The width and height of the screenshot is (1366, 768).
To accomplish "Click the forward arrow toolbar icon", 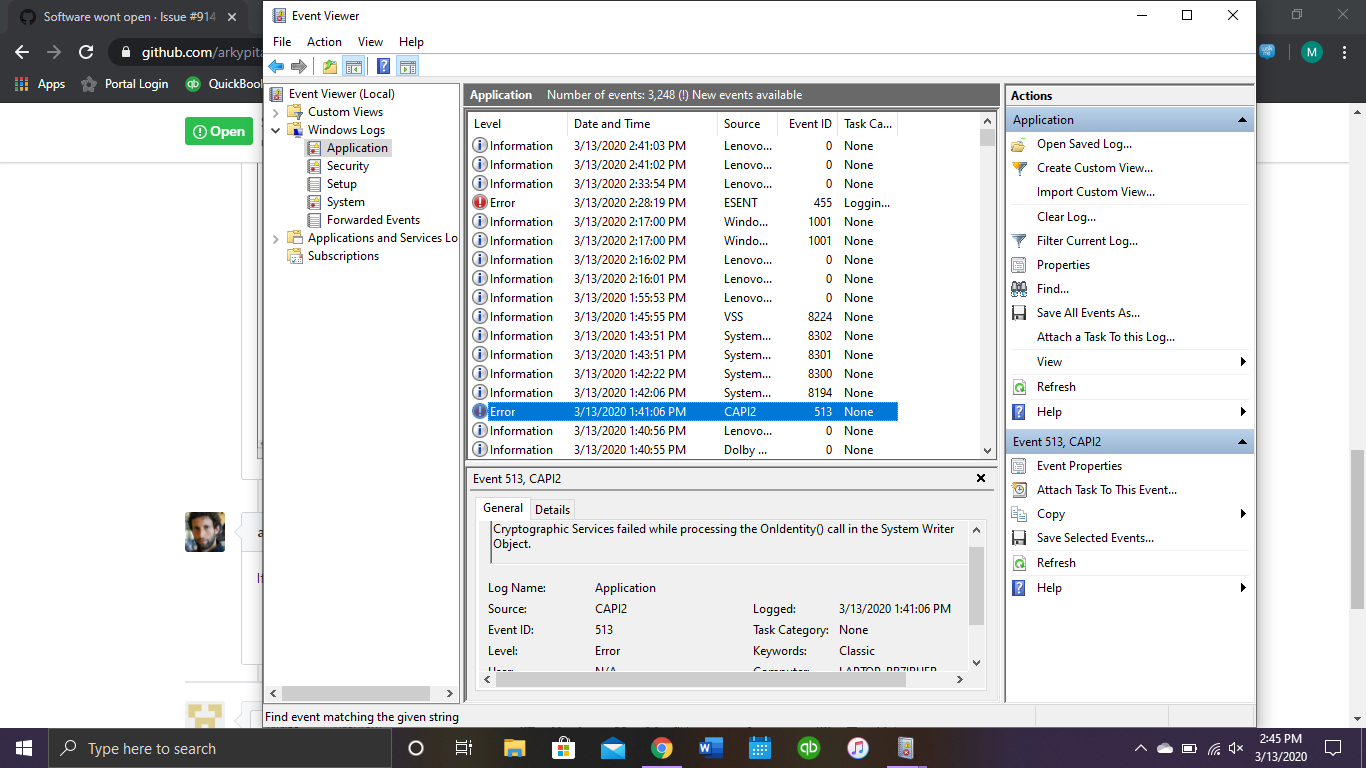I will coord(298,67).
